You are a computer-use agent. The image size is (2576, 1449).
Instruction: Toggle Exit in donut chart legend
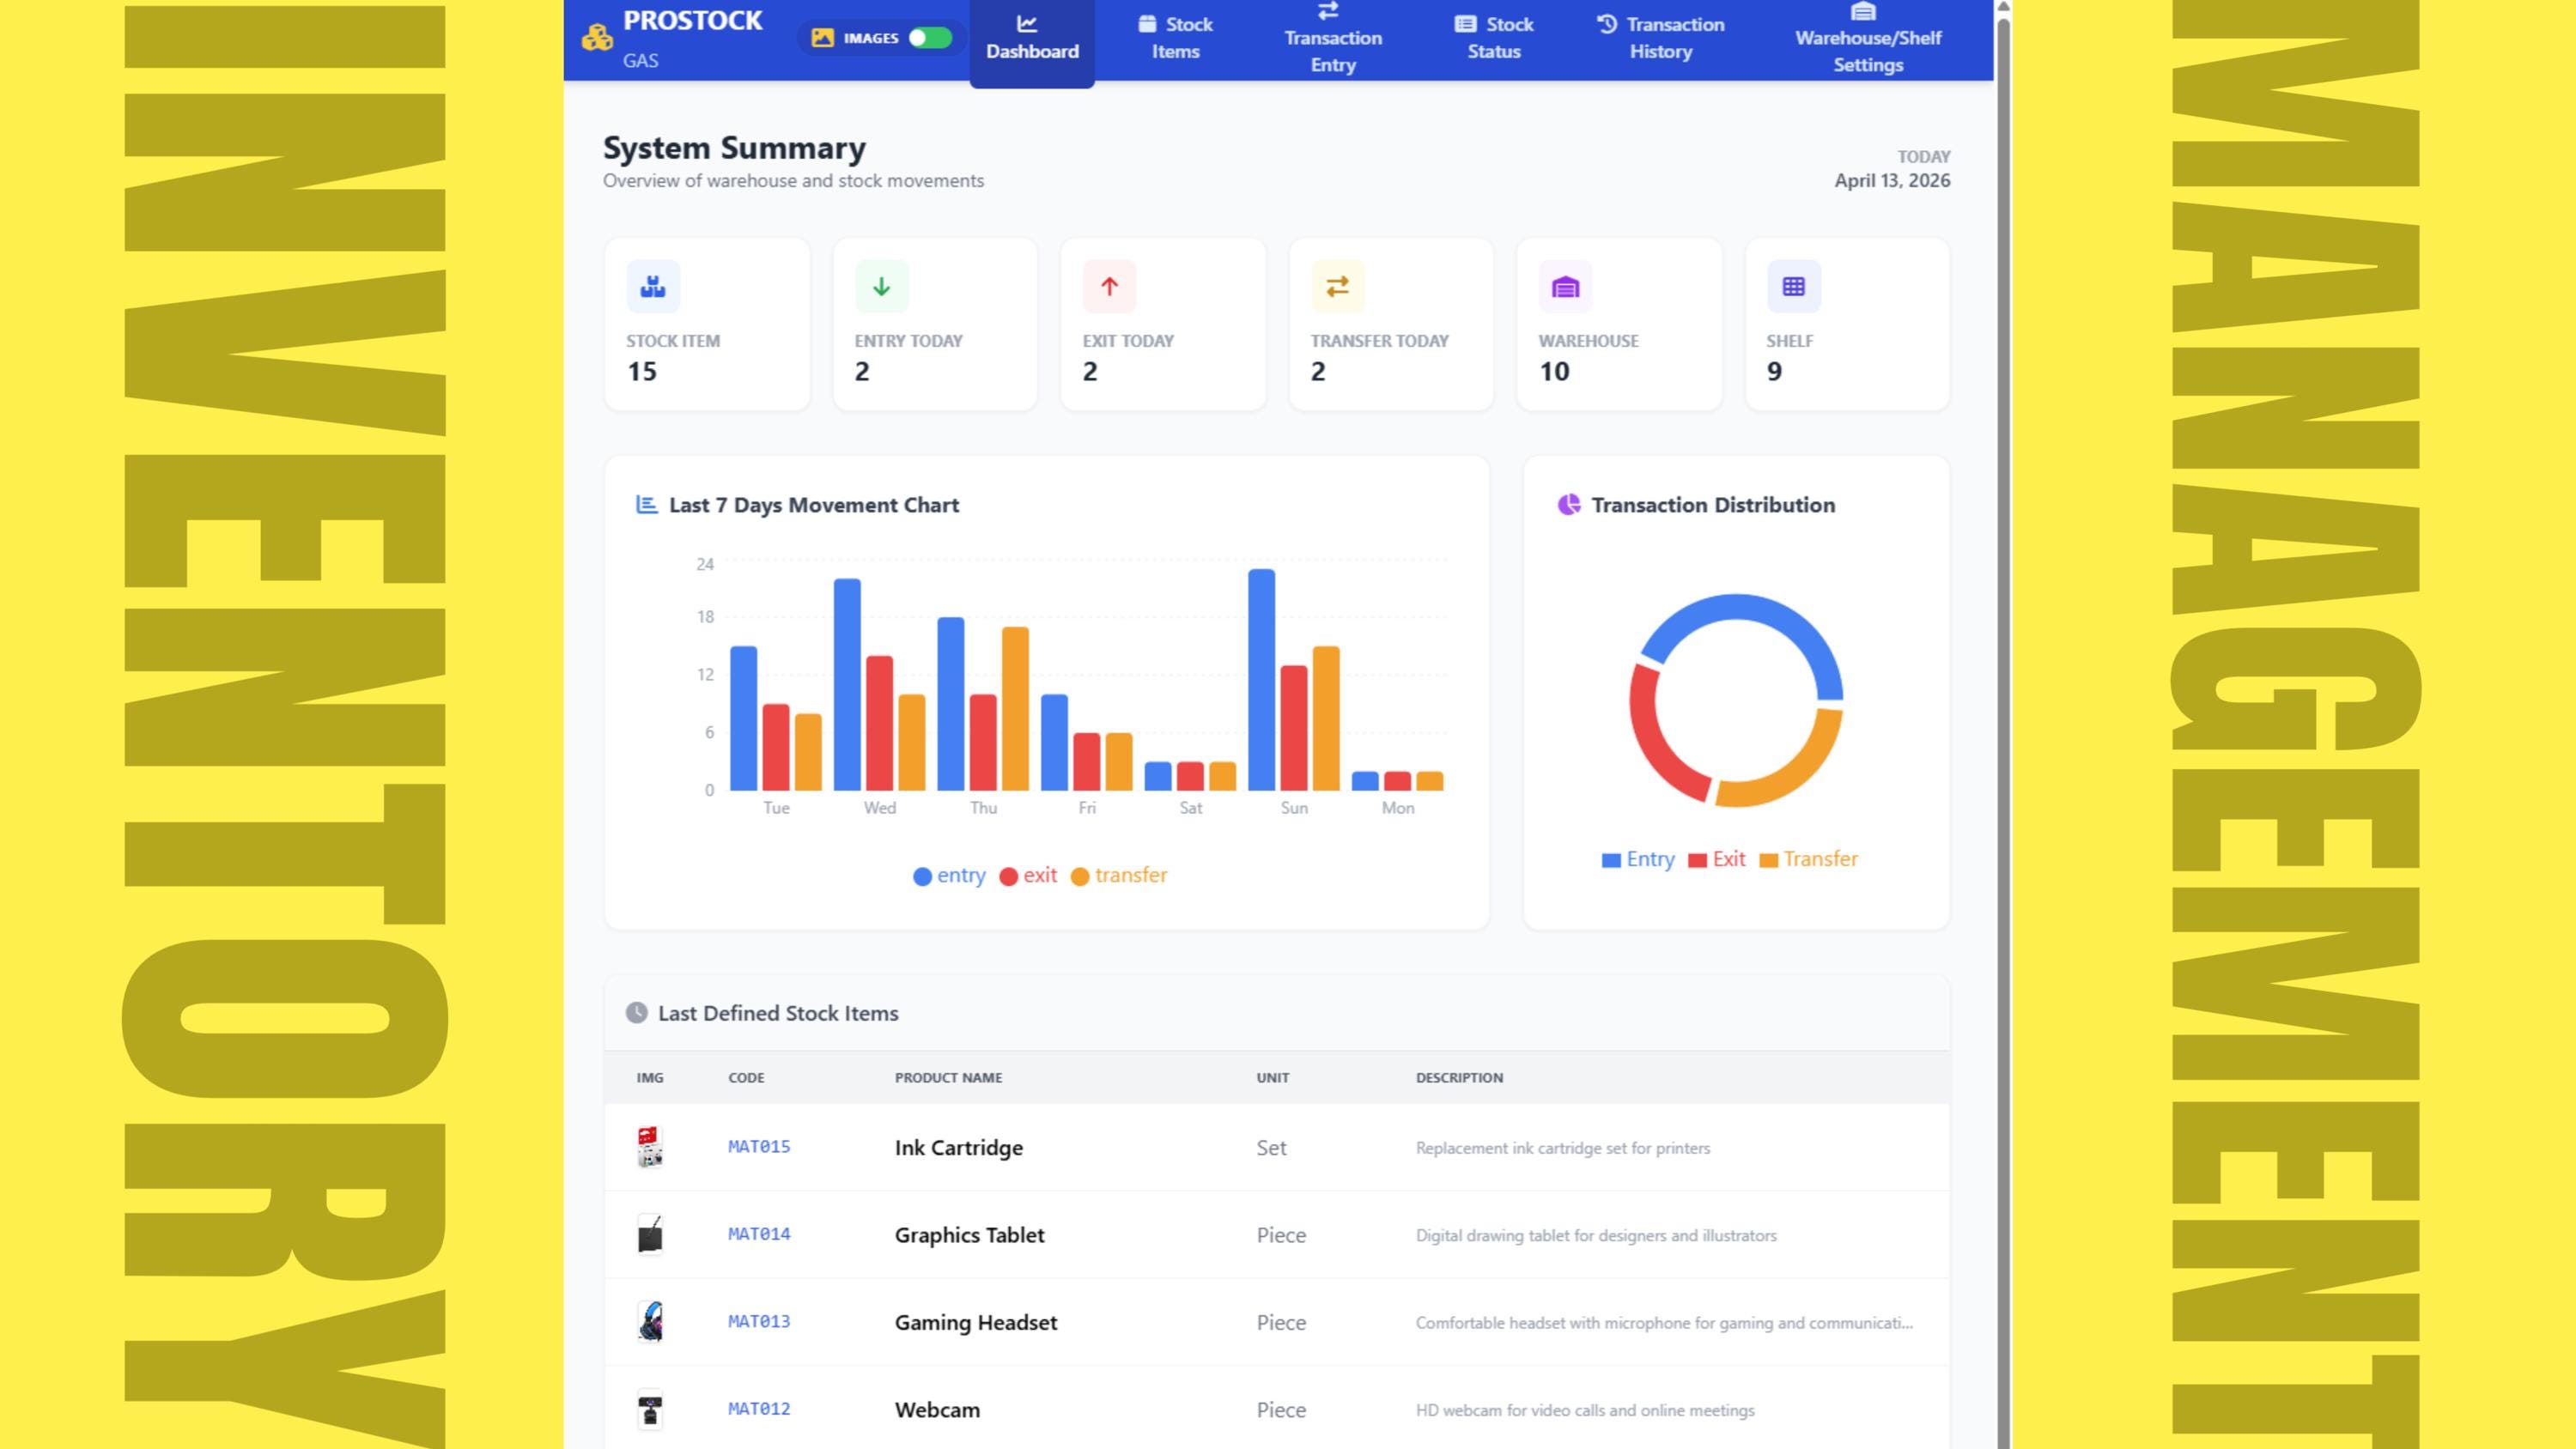[x=1716, y=860]
